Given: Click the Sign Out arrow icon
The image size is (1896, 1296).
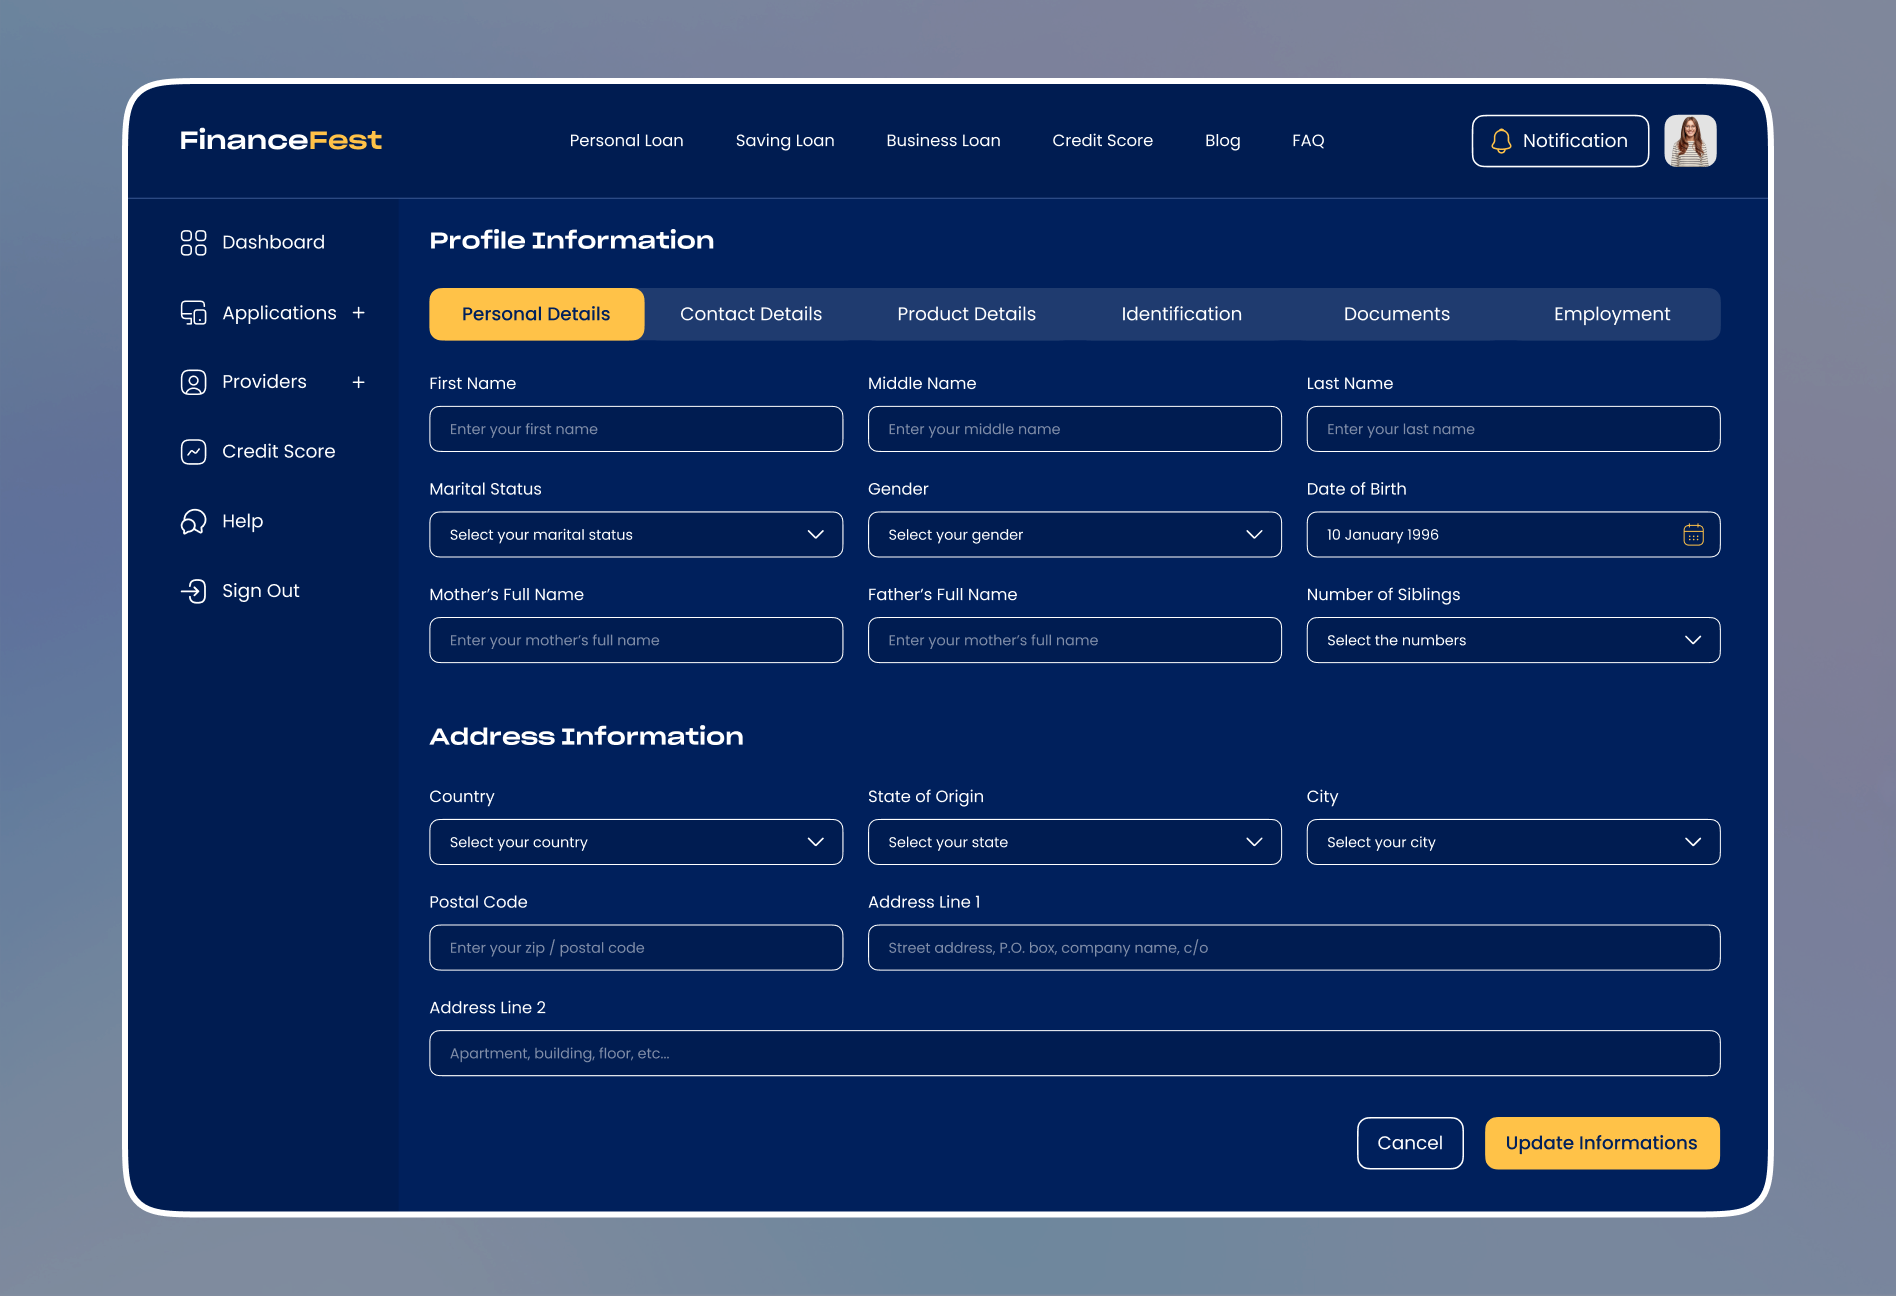Looking at the screenshot, I should coord(193,591).
